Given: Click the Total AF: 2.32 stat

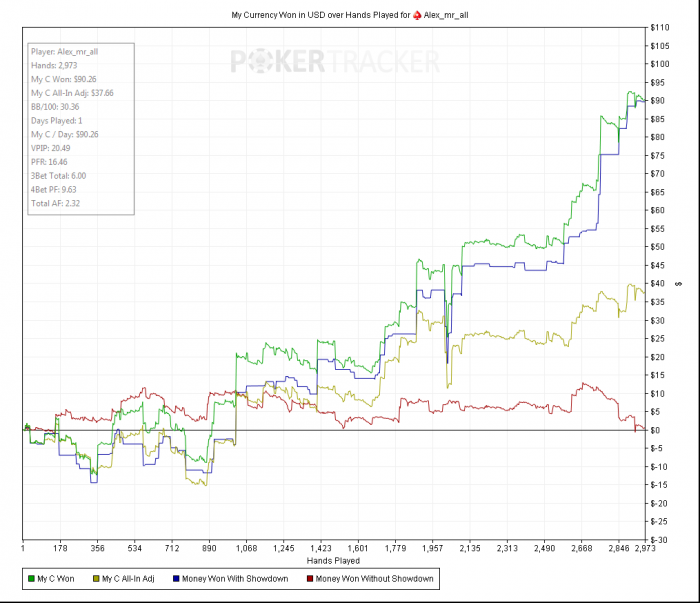Looking at the screenshot, I should [x=55, y=204].
